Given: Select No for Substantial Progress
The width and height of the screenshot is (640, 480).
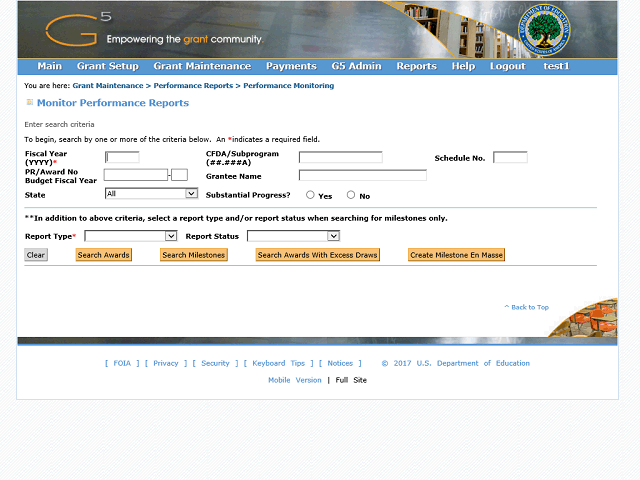Looking at the screenshot, I should pos(351,195).
